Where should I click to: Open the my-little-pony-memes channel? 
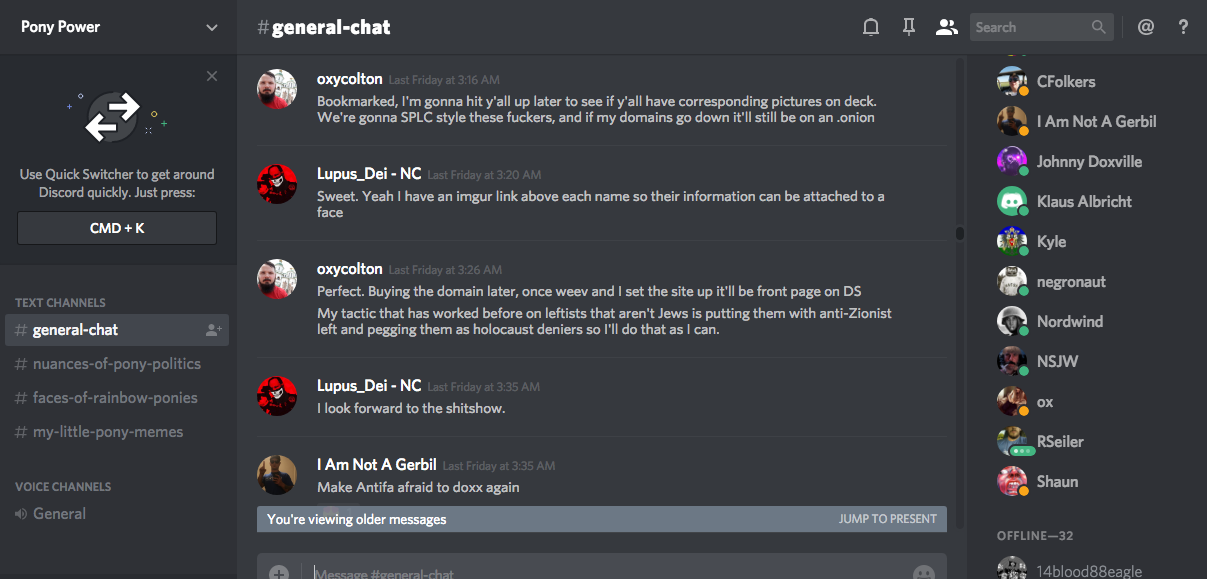point(107,432)
